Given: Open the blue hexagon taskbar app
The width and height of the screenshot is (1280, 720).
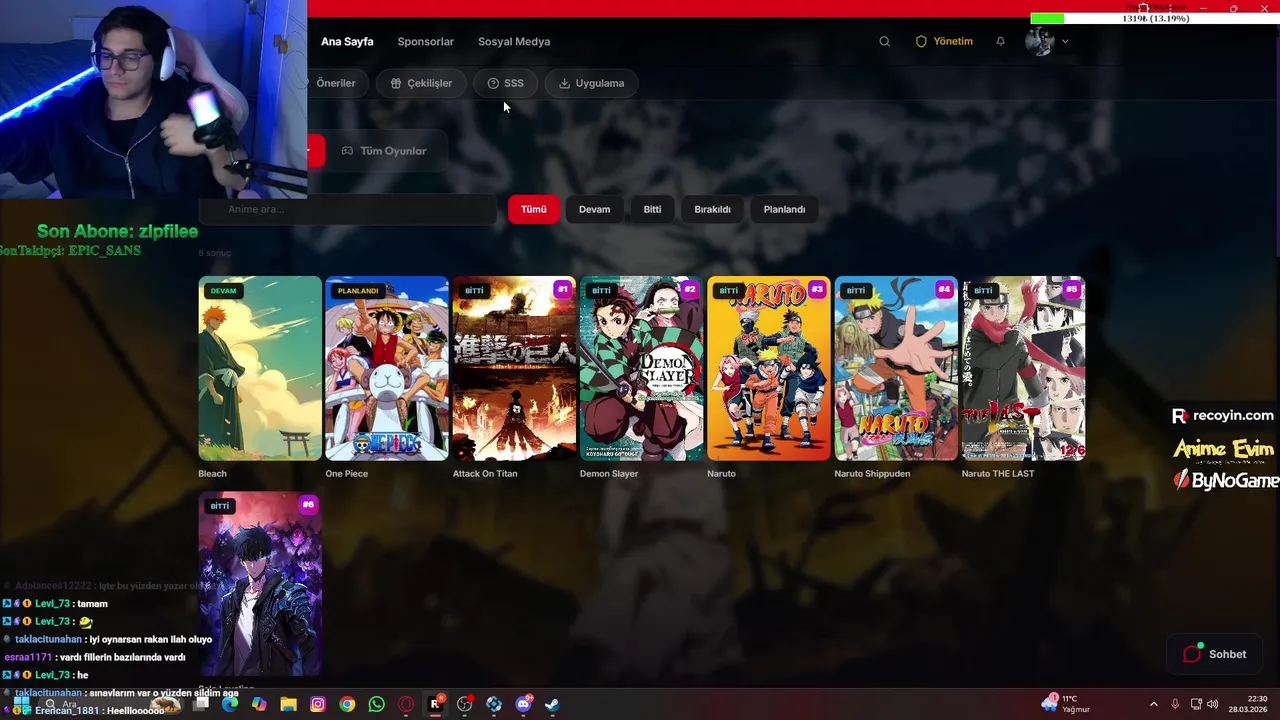Looking at the screenshot, I should pyautogui.click(x=494, y=704).
